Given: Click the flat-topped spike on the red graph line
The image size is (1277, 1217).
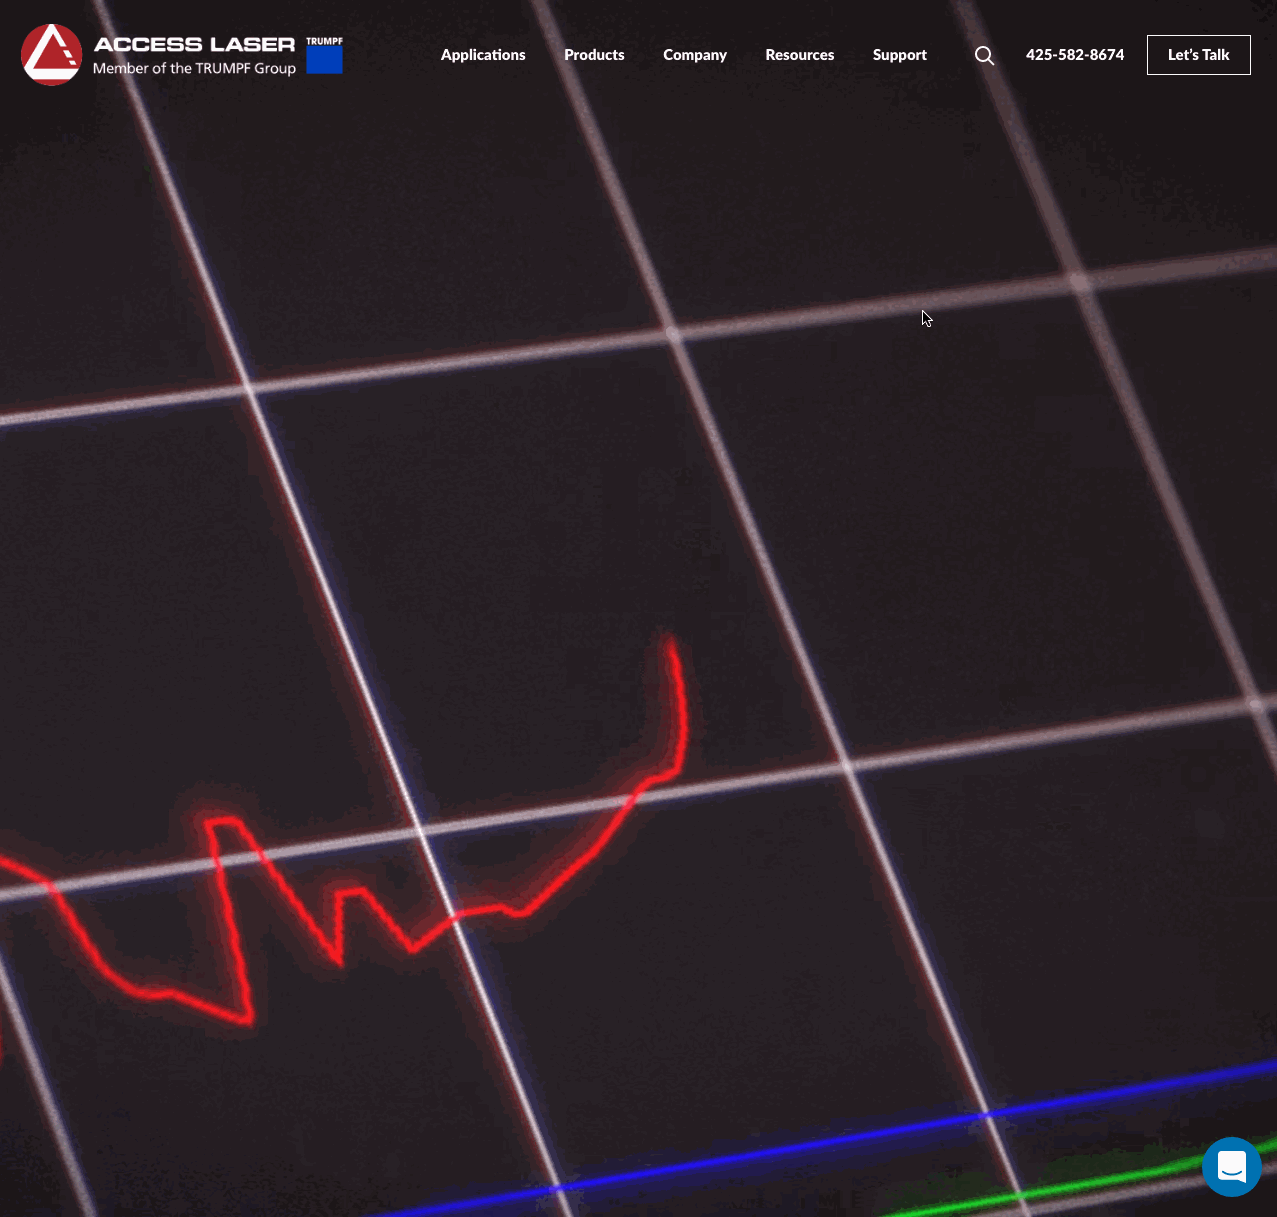Looking at the screenshot, I should coord(225,822).
